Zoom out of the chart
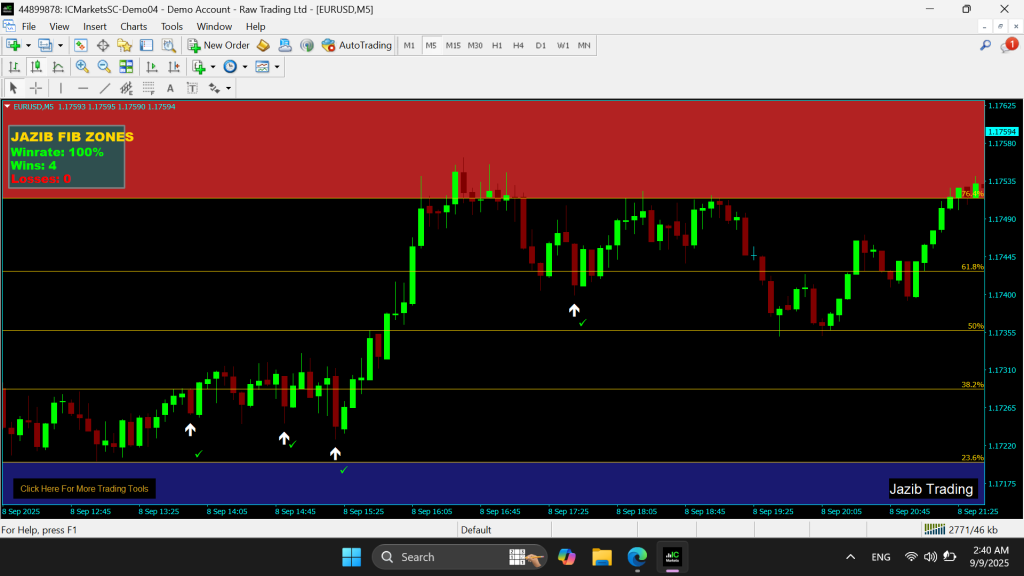The height and width of the screenshot is (576, 1024). point(104,67)
